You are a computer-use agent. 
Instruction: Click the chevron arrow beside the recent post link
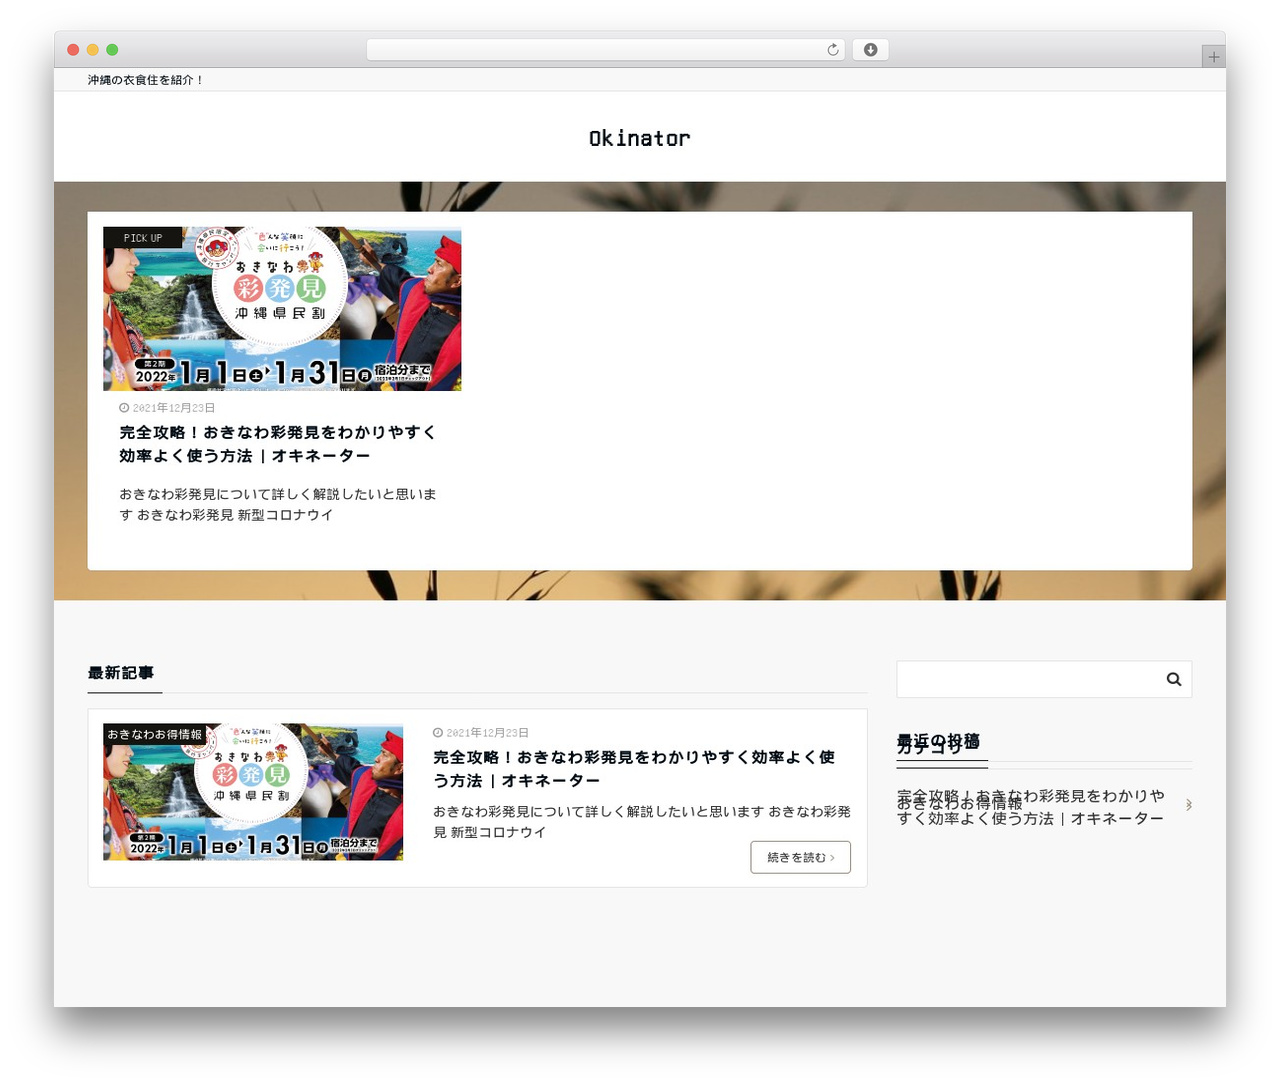pos(1188,804)
